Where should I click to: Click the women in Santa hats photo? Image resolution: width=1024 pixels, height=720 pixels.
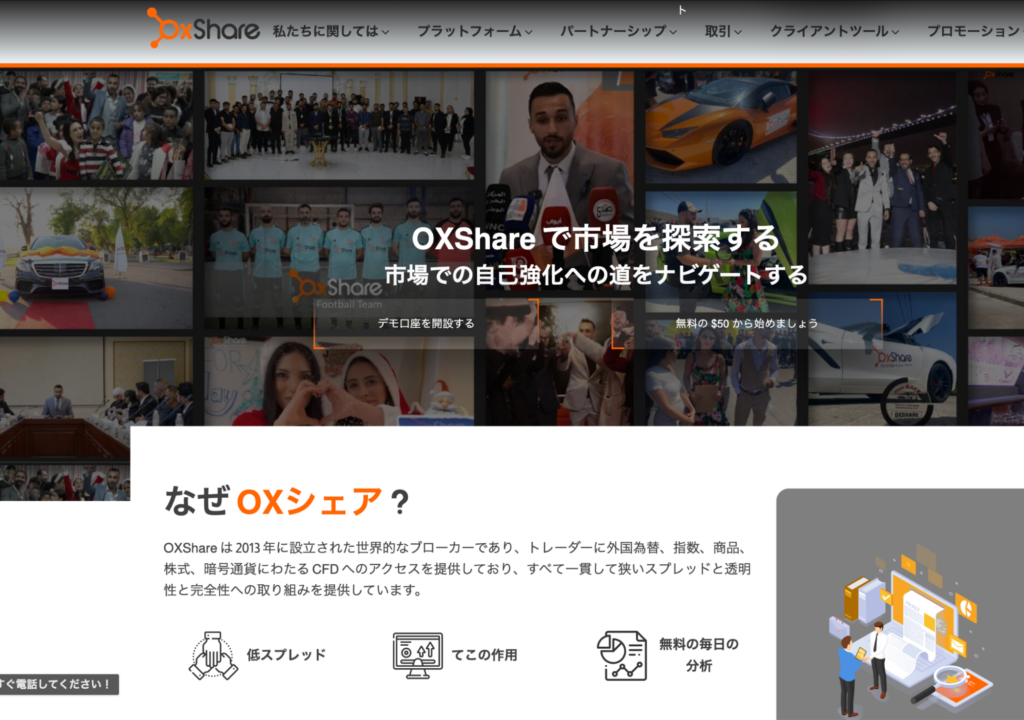coord(339,381)
